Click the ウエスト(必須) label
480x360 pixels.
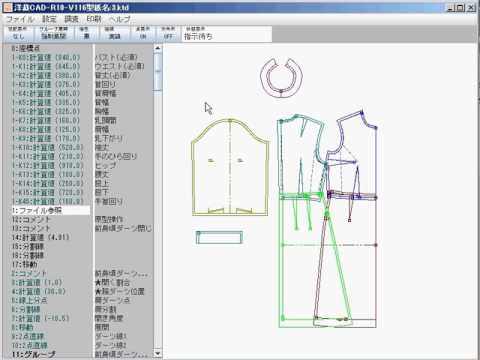click(x=120, y=67)
